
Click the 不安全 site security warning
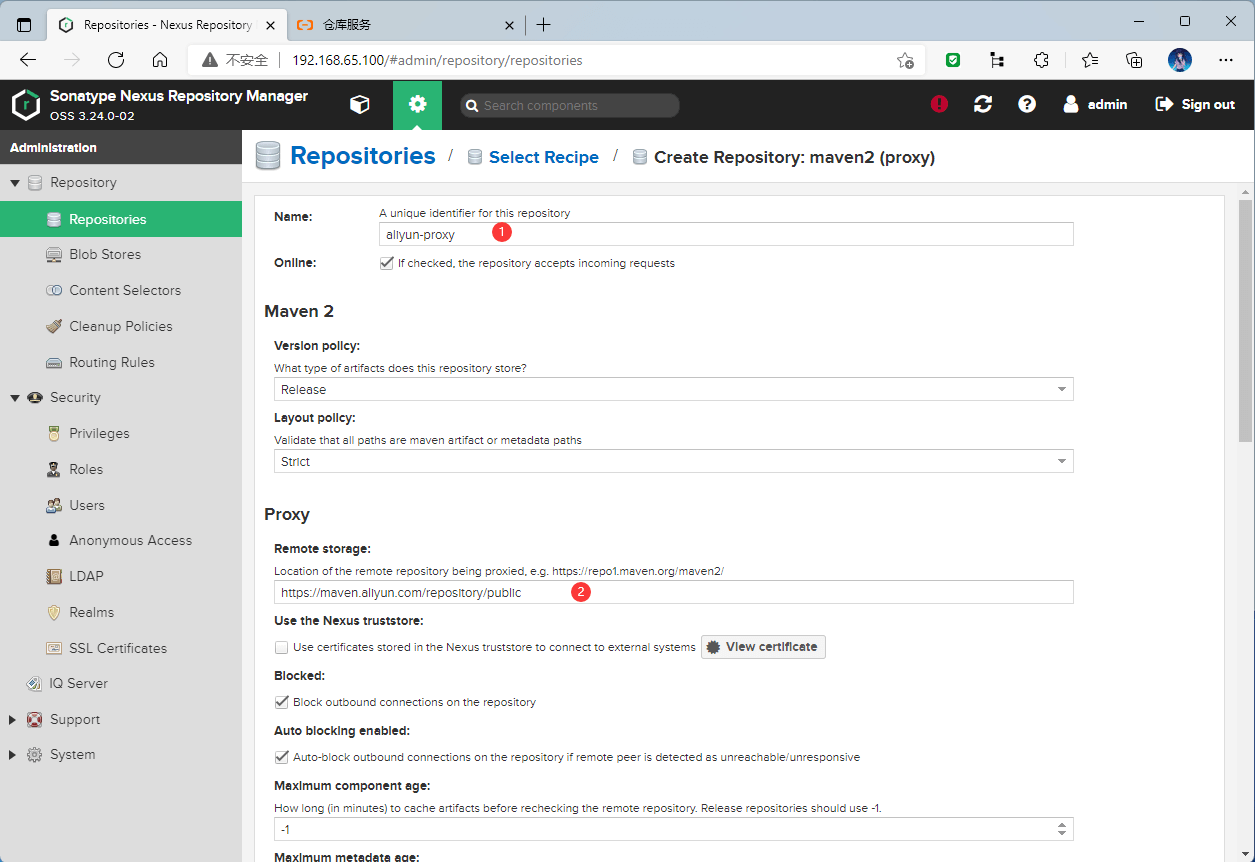235,60
